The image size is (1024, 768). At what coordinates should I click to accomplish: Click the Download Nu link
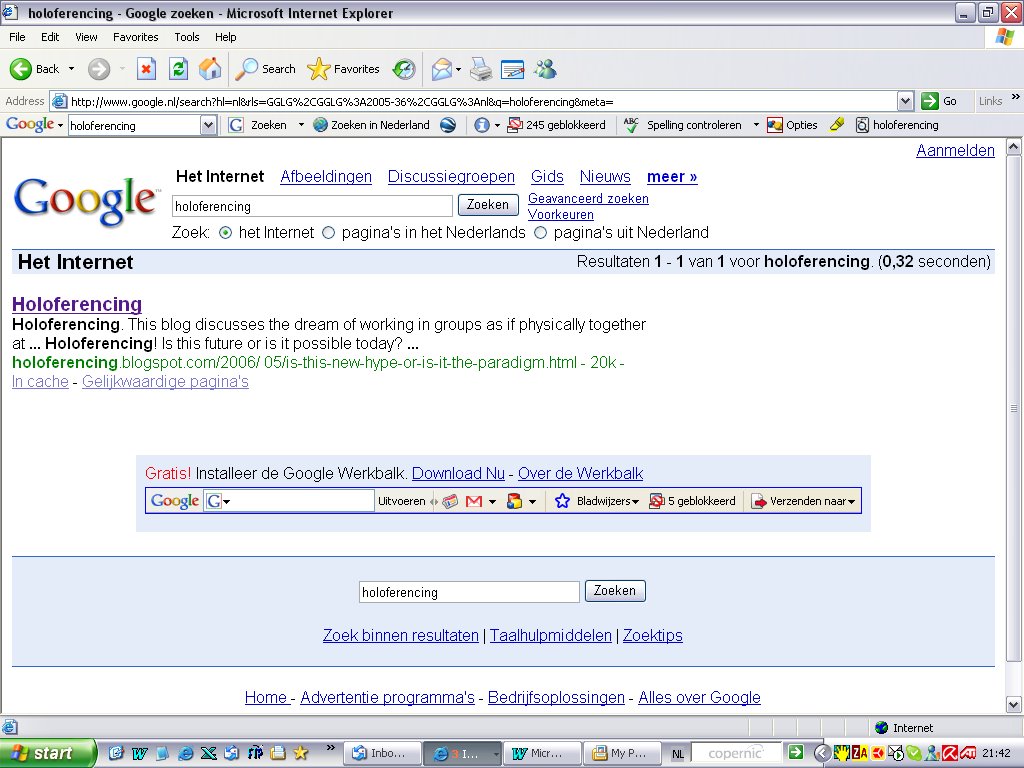pos(458,473)
